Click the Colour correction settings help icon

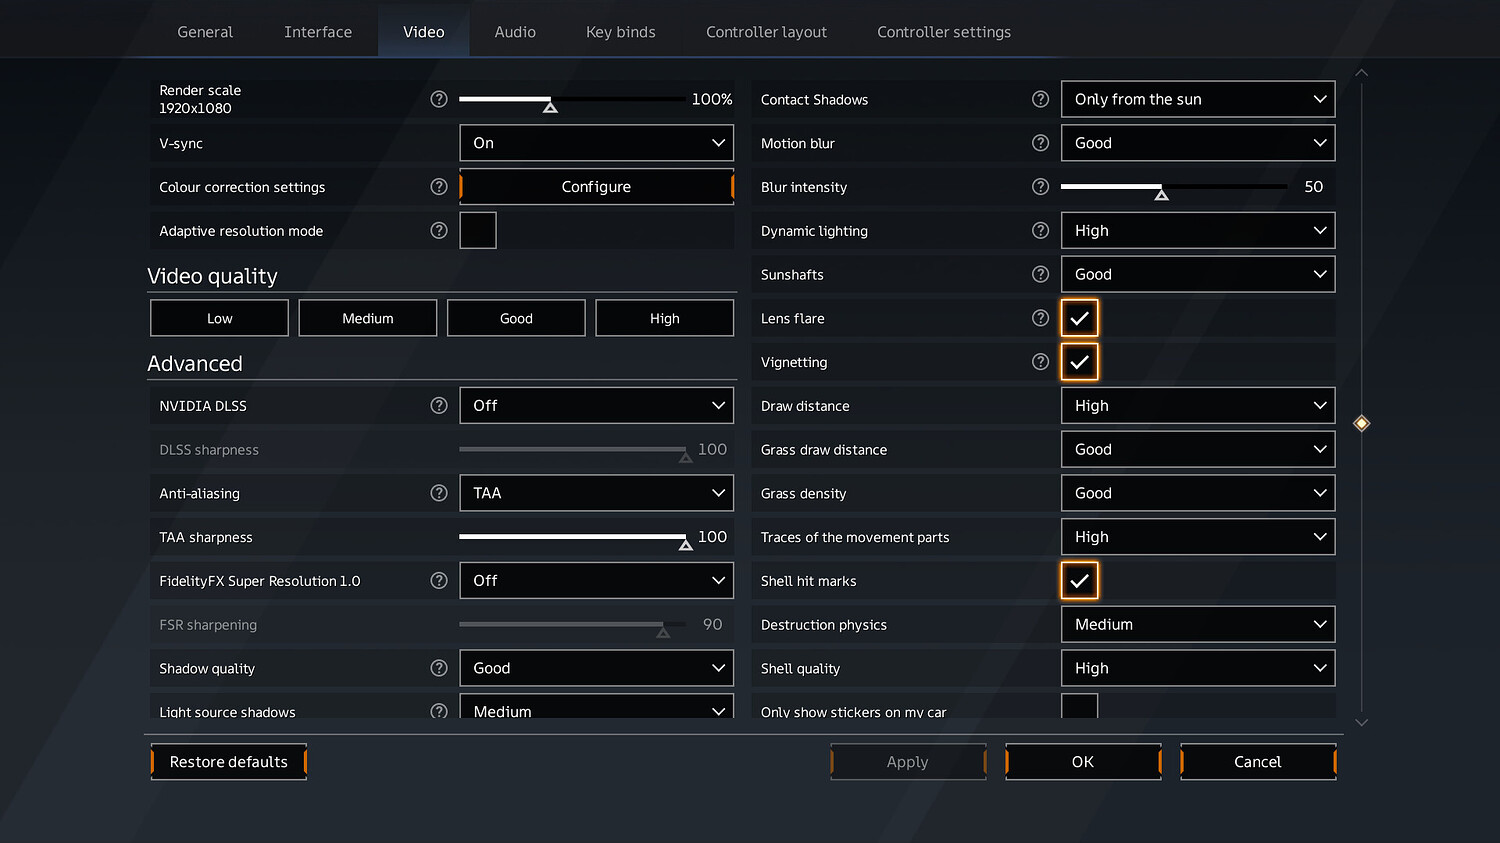tap(438, 187)
